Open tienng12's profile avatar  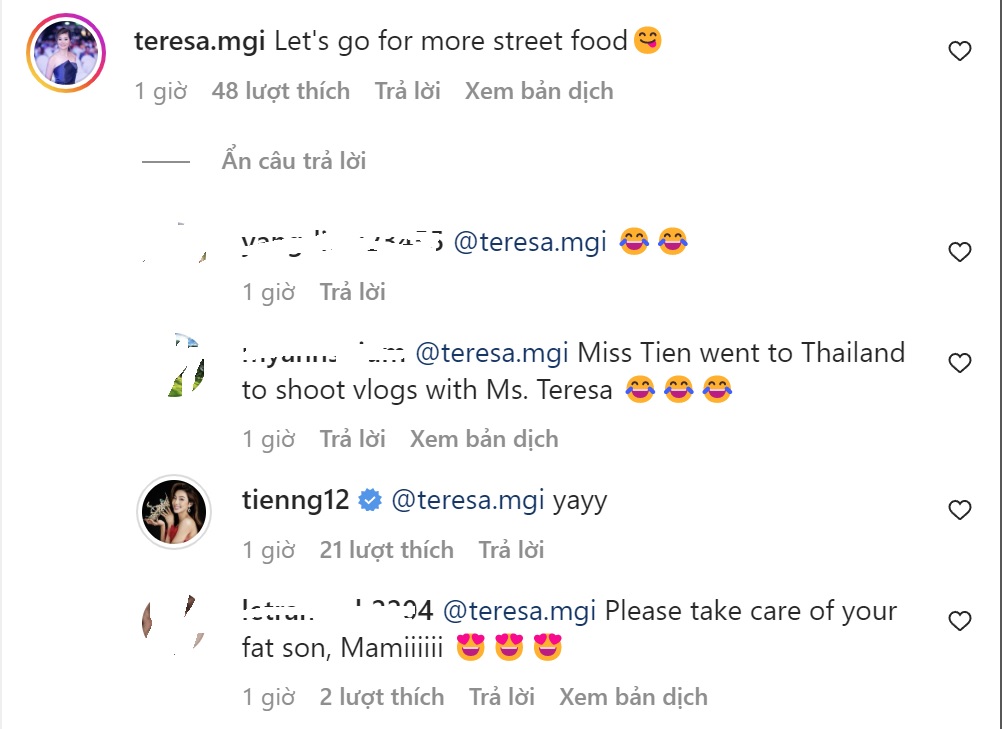pos(173,512)
